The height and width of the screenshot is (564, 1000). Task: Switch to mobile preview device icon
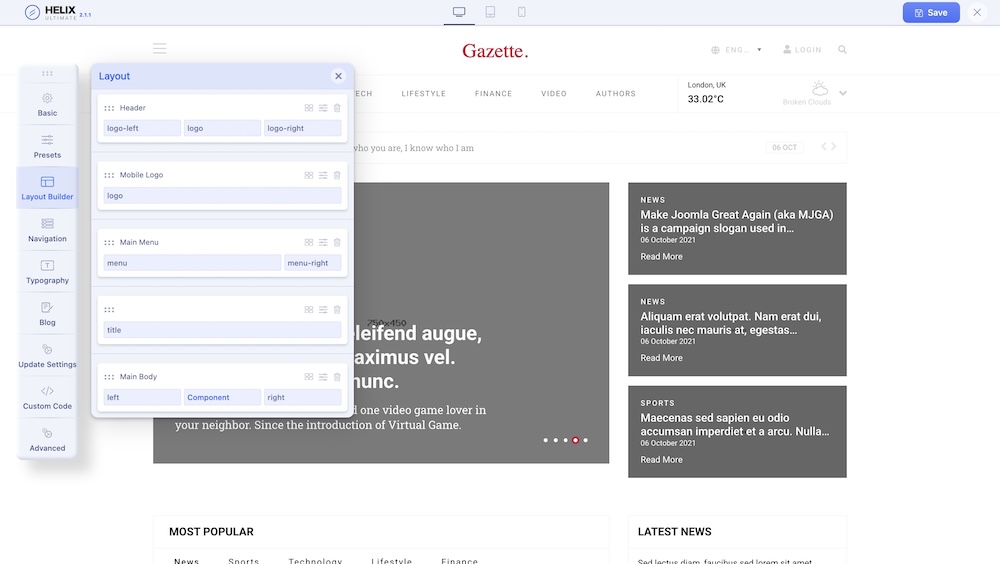(x=521, y=12)
